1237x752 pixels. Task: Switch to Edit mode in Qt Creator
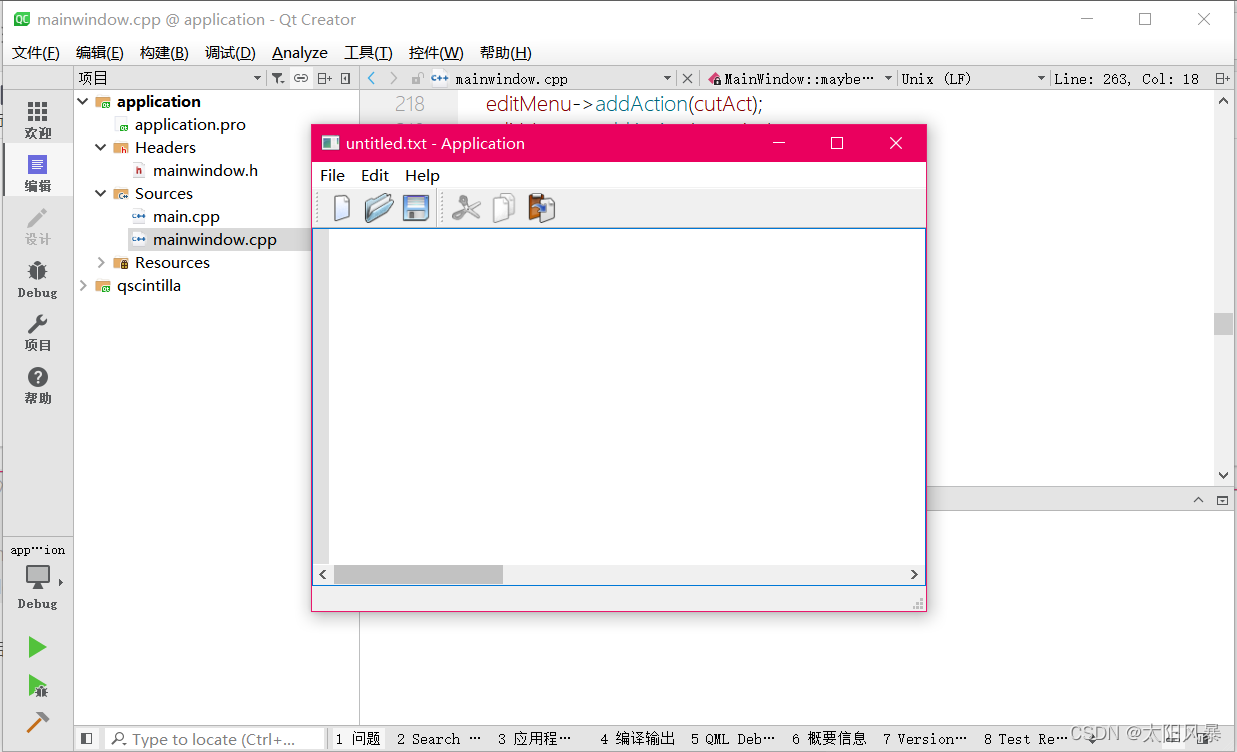[37, 173]
